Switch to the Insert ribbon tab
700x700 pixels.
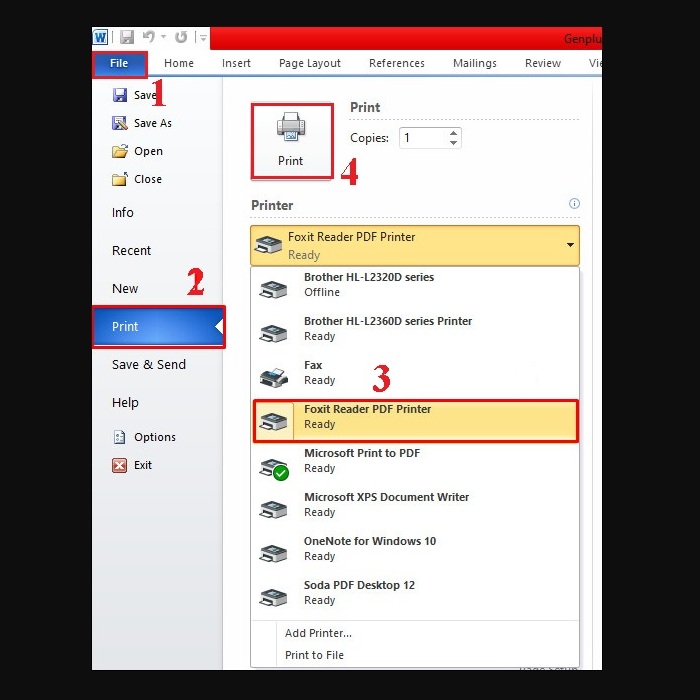click(x=236, y=63)
